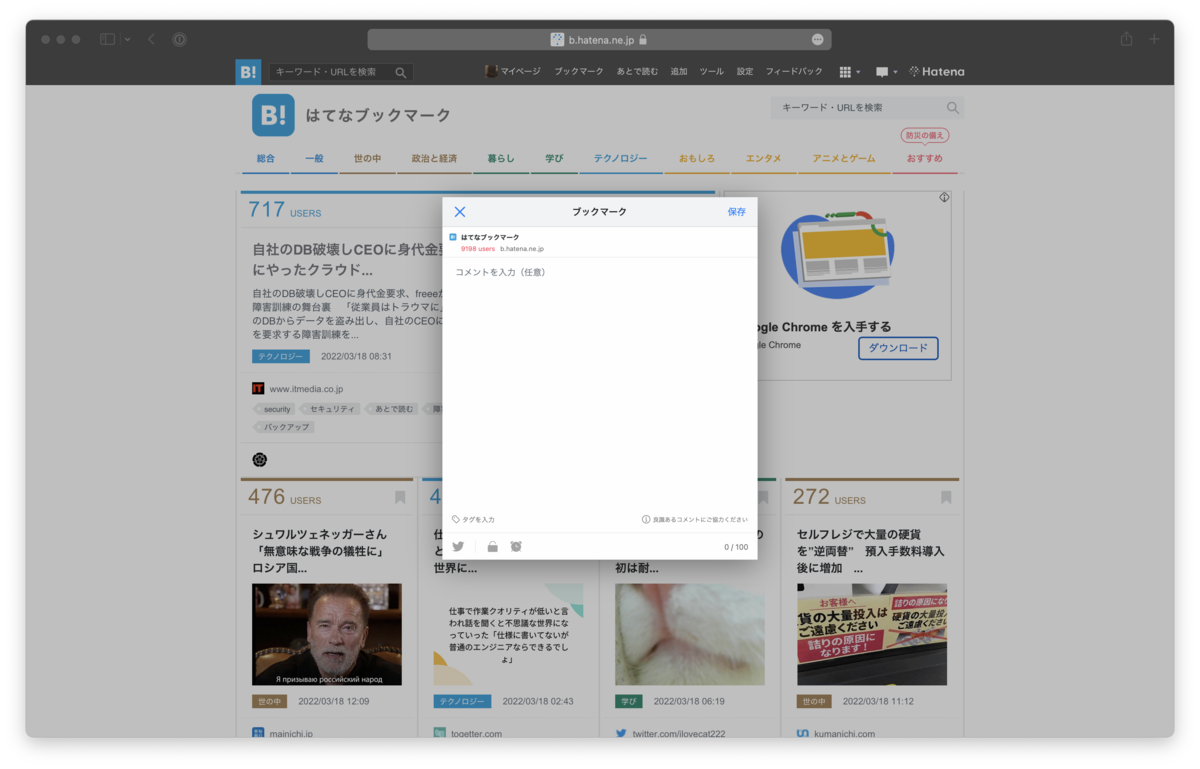Click the header キーワード・URLを検索 field

coord(857,108)
